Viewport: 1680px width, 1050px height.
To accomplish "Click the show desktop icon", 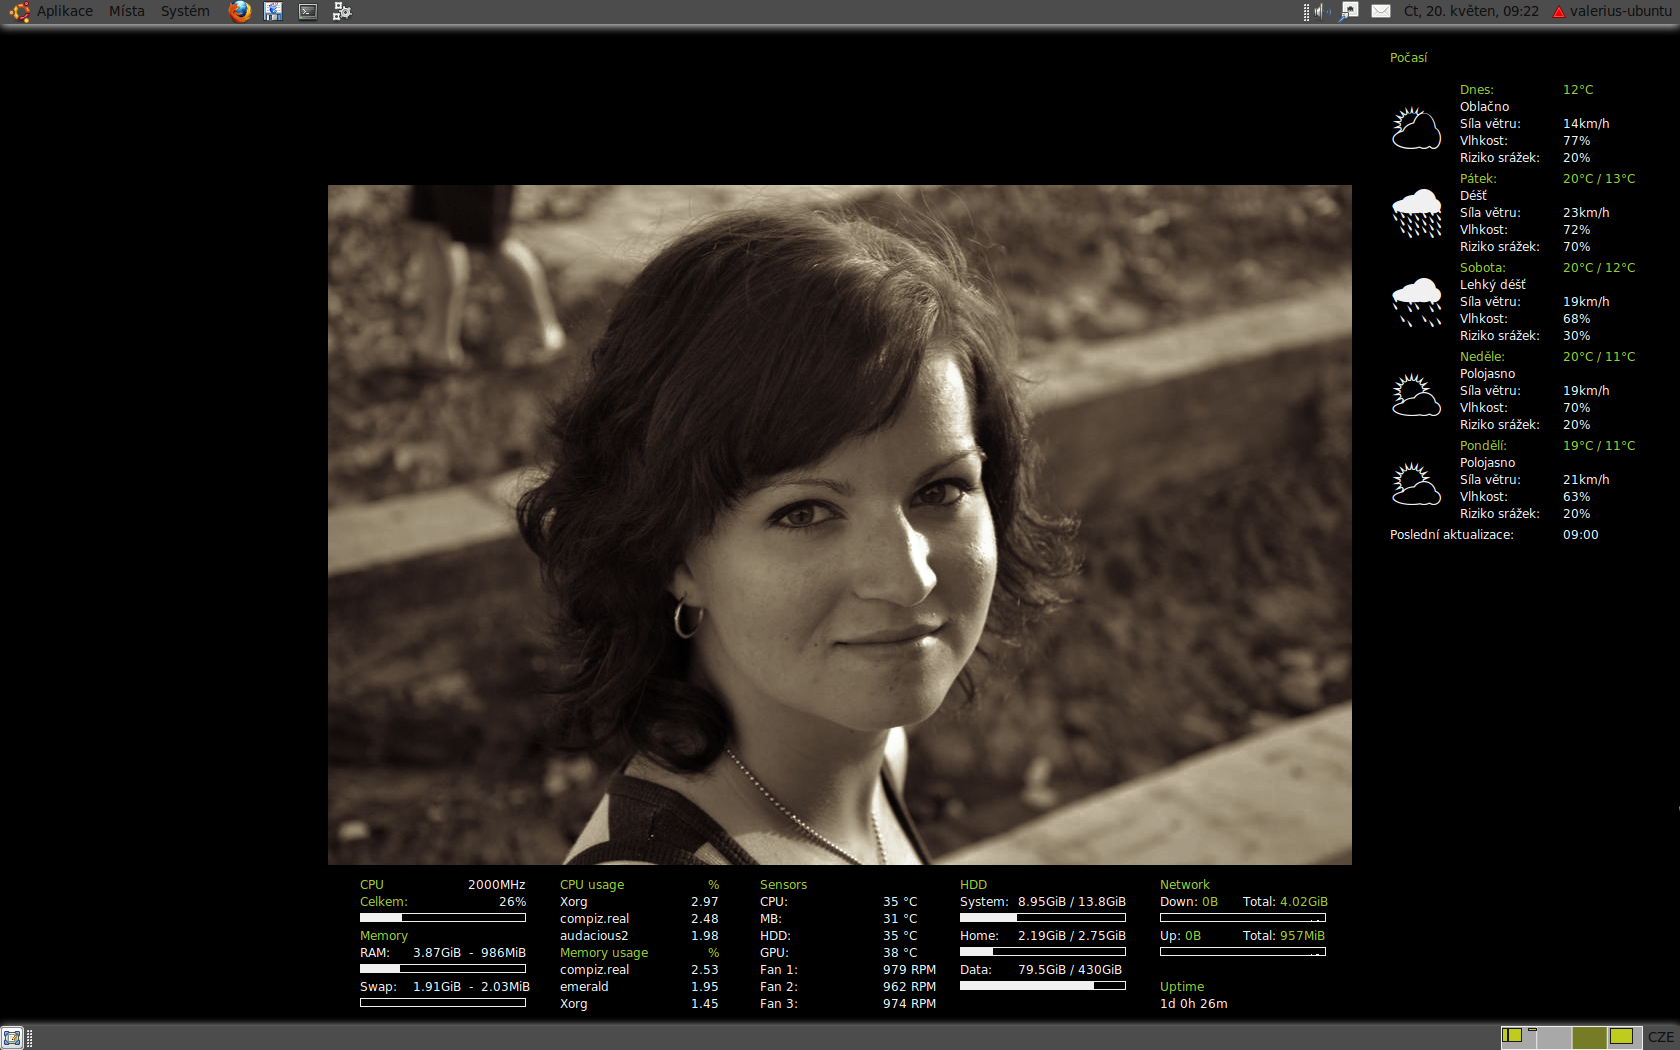I will 12,1038.
